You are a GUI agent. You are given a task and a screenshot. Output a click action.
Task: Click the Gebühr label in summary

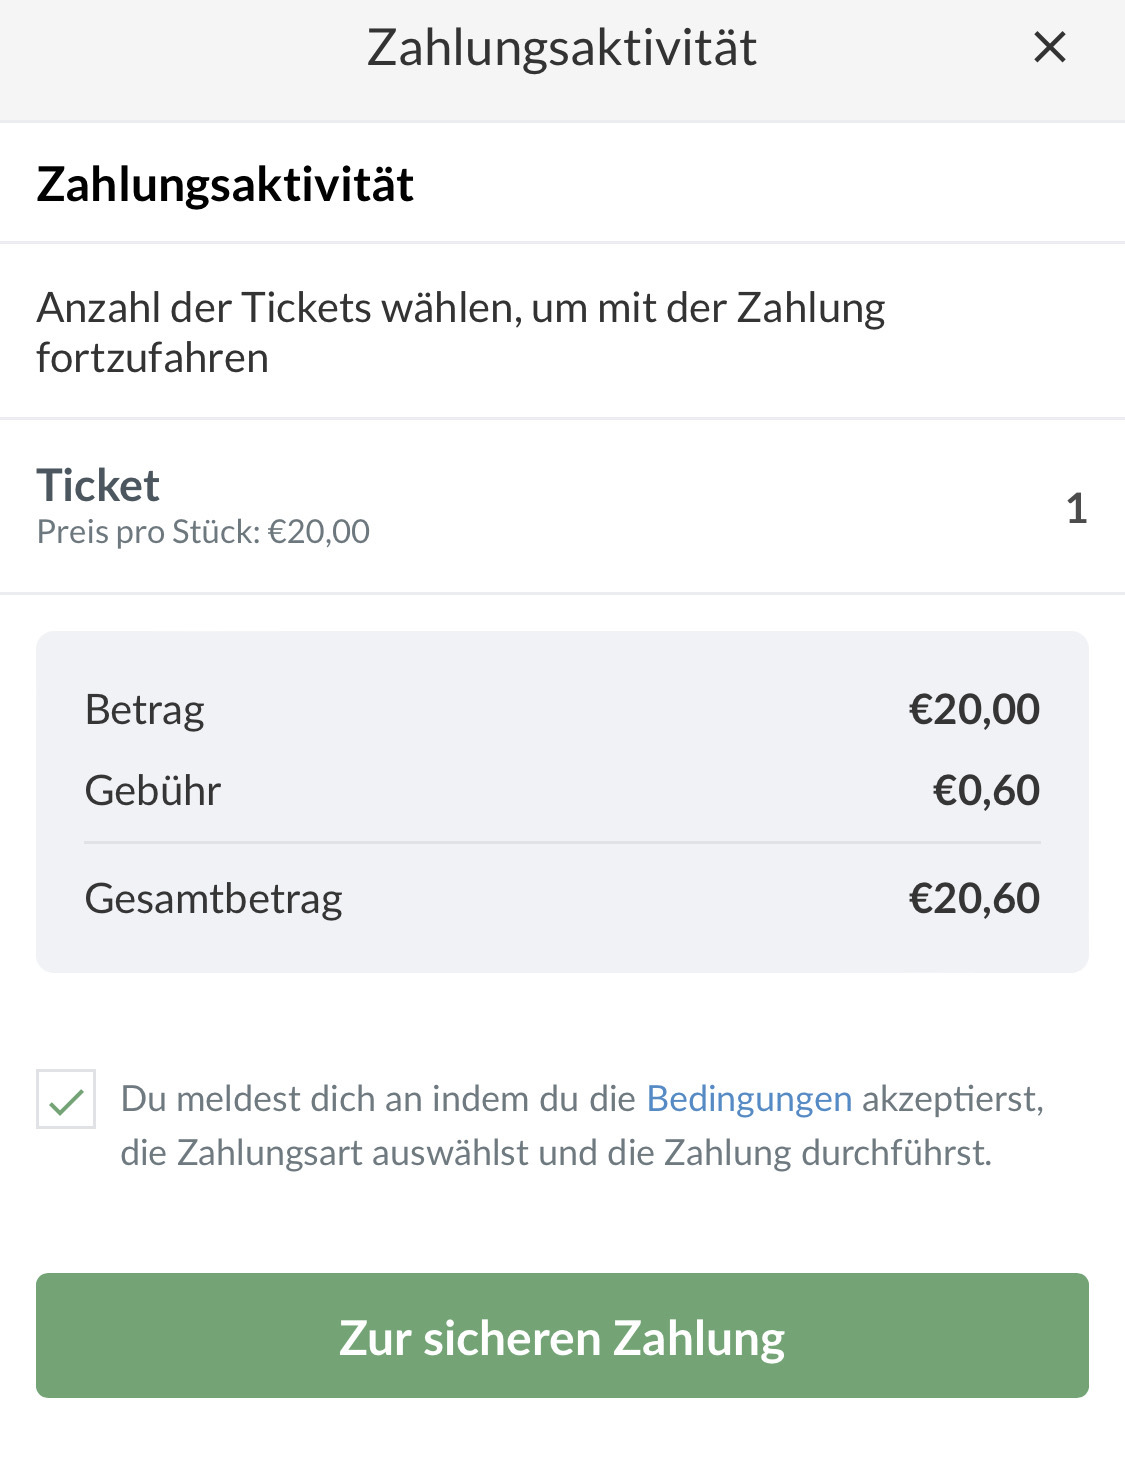click(153, 791)
